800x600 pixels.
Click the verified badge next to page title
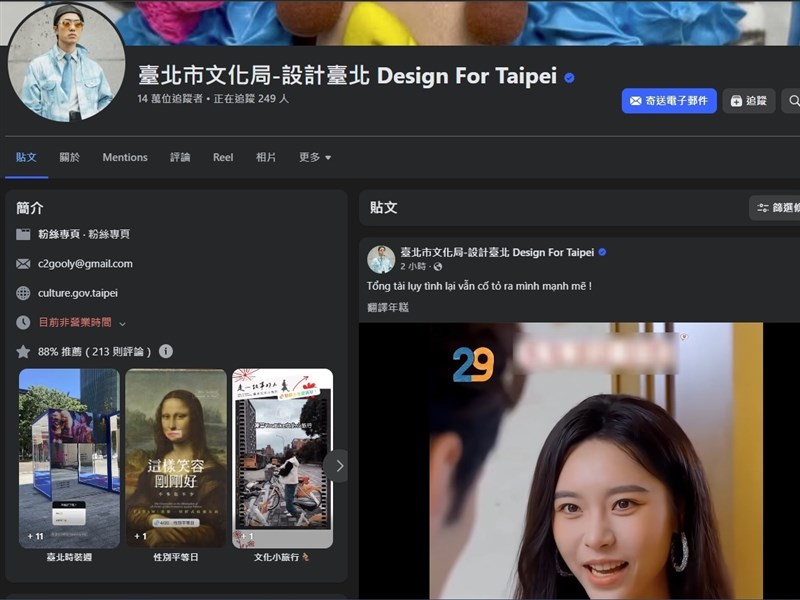coord(569,77)
